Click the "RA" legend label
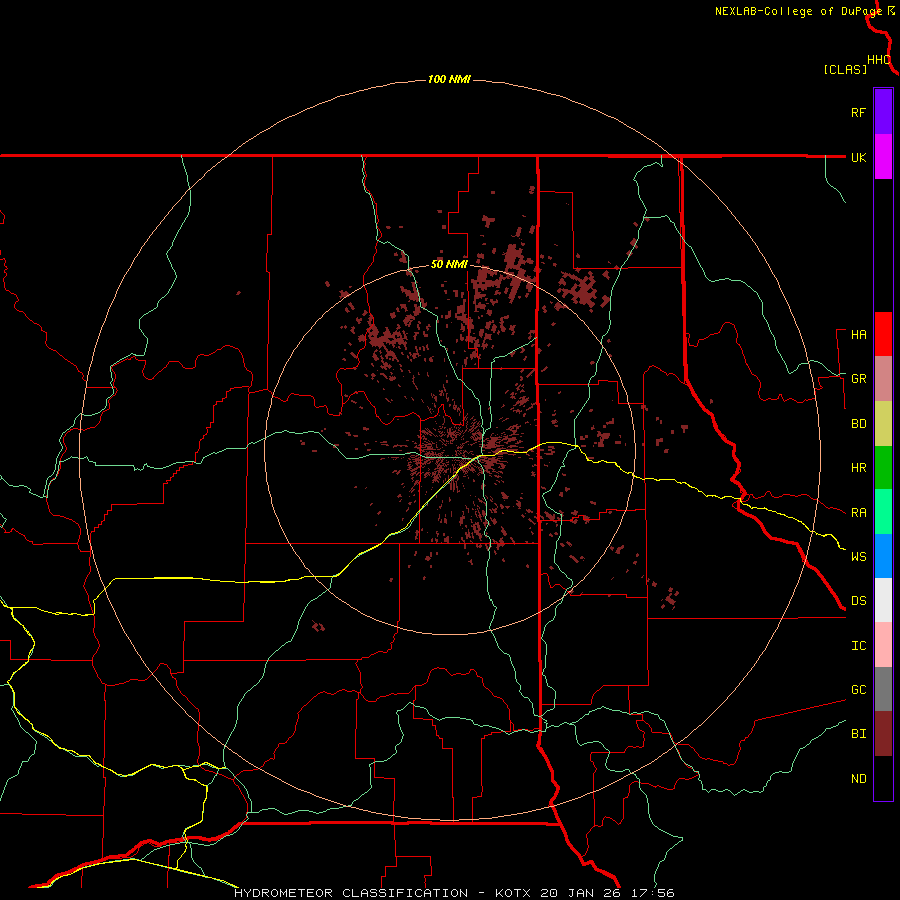Screen dimensions: 900x900 click(858, 513)
